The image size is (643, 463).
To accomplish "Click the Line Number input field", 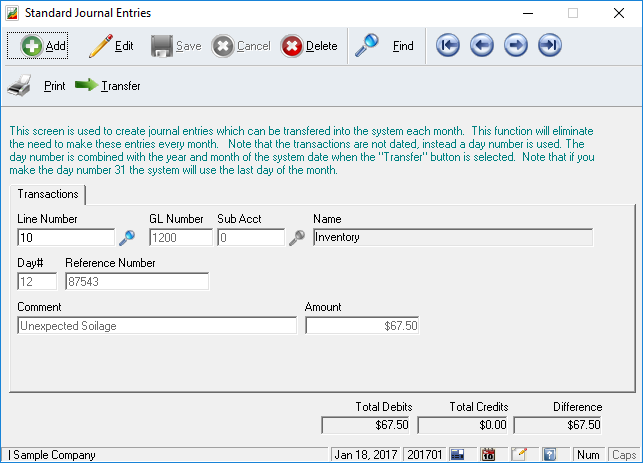I will pos(66,238).
